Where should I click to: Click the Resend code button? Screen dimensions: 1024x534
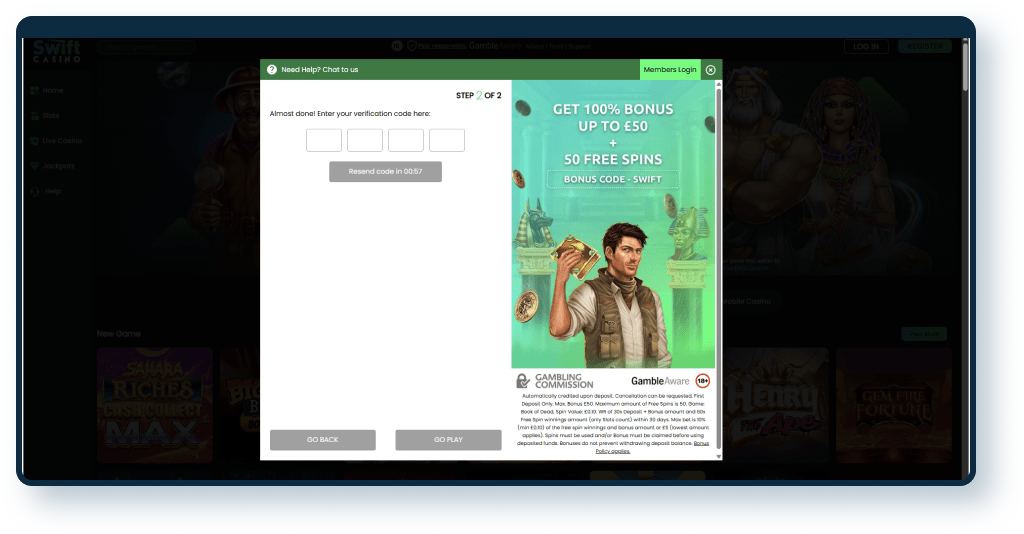(x=385, y=172)
